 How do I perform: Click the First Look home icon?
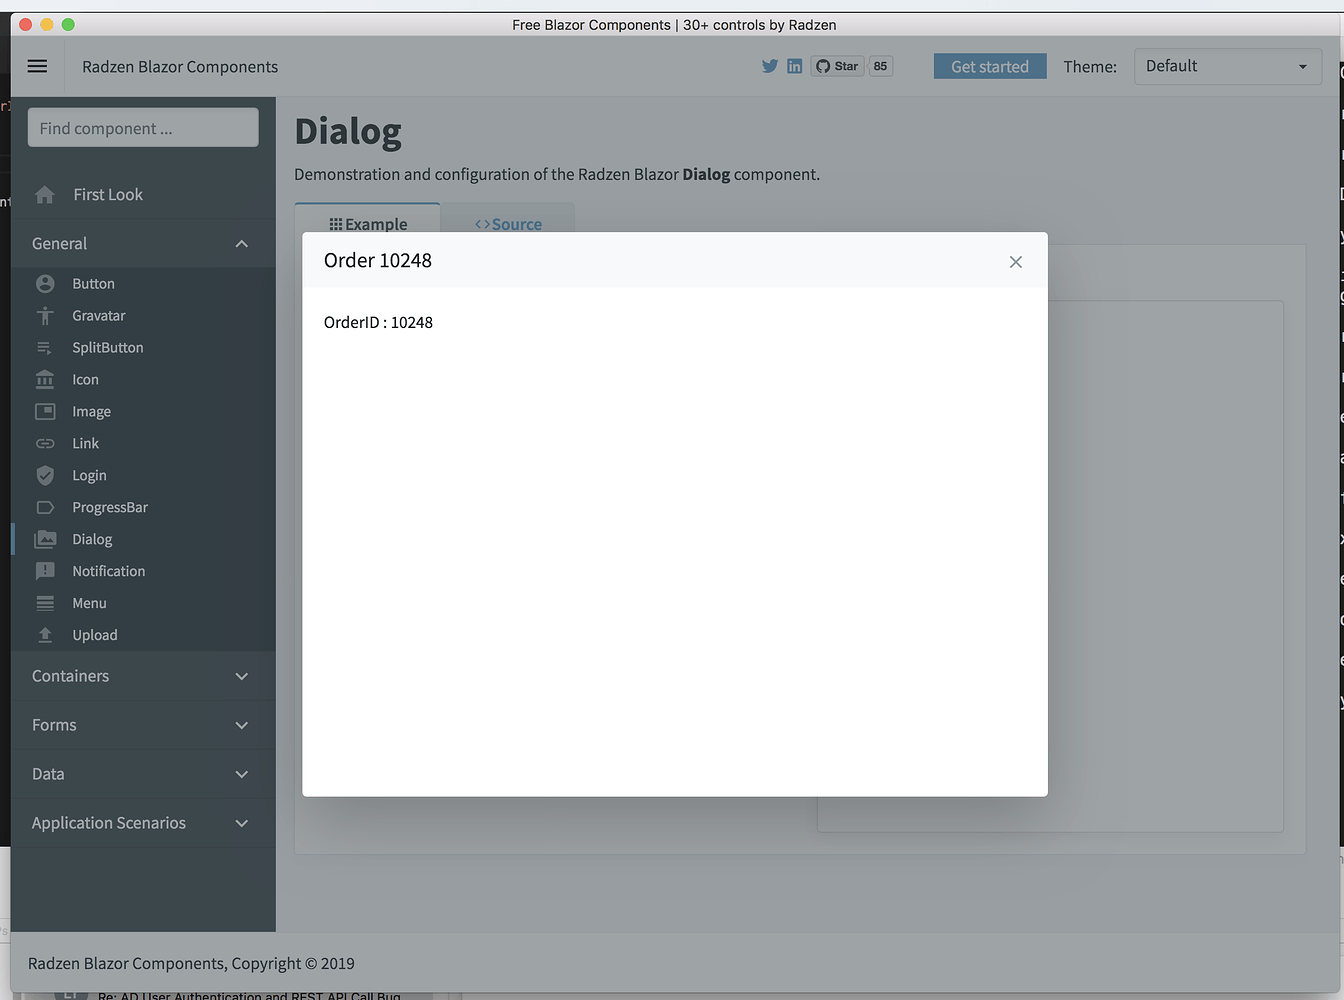tap(45, 195)
